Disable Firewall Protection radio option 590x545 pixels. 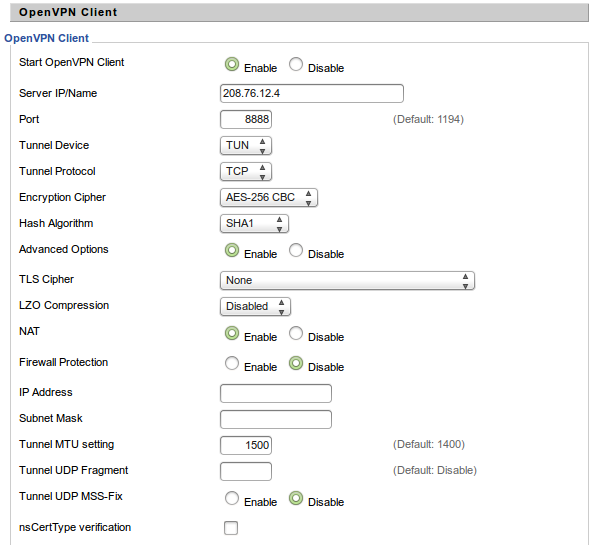point(296,363)
